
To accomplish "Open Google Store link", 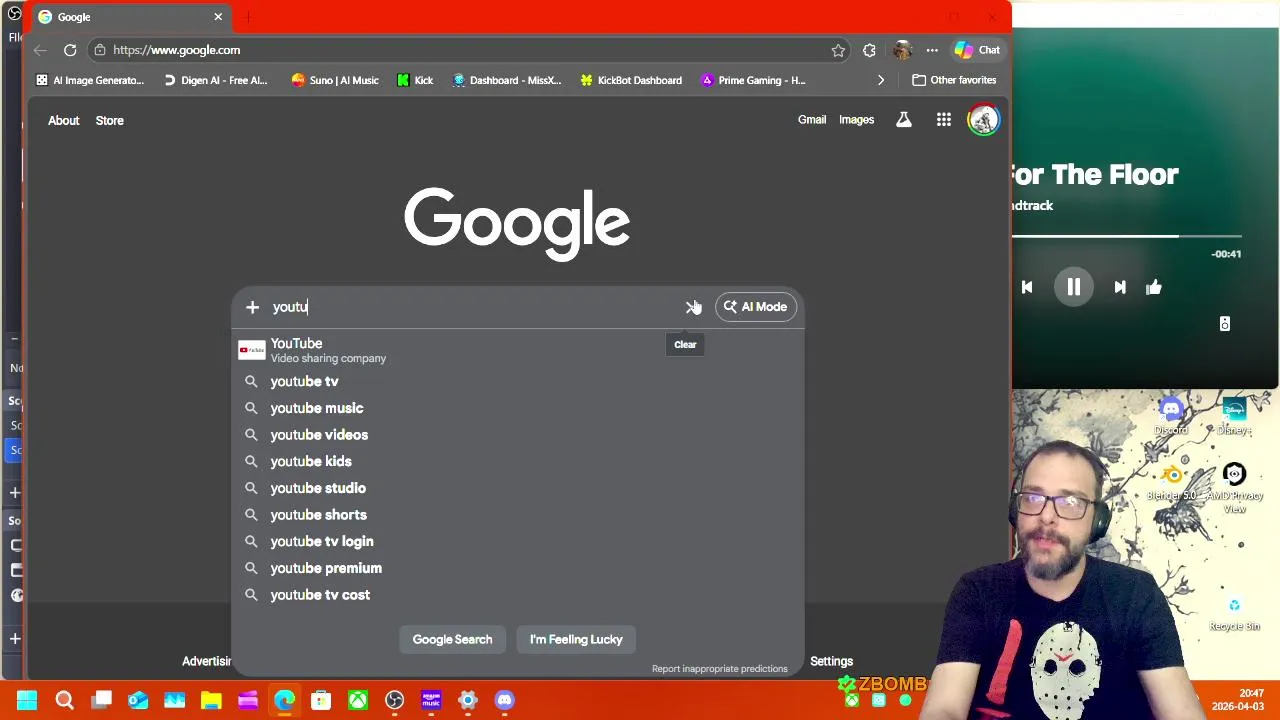I will coord(110,121).
